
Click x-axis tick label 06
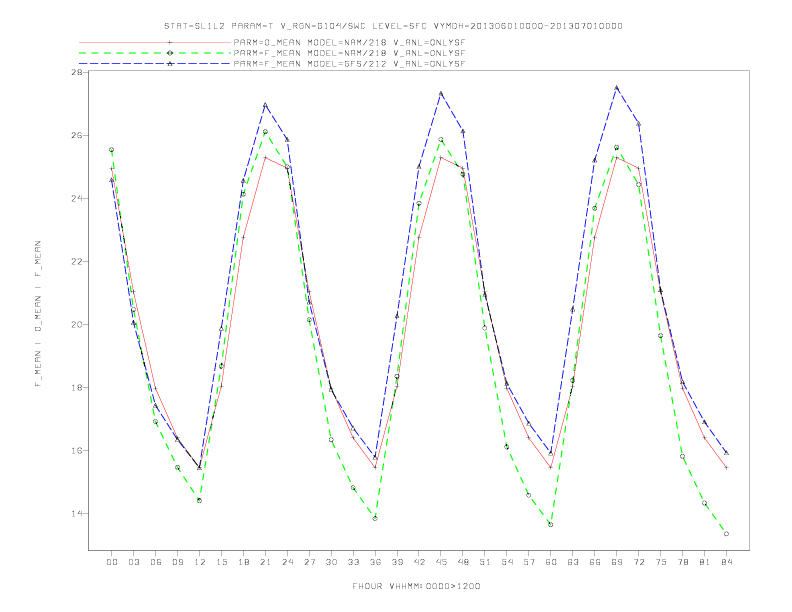(156, 562)
